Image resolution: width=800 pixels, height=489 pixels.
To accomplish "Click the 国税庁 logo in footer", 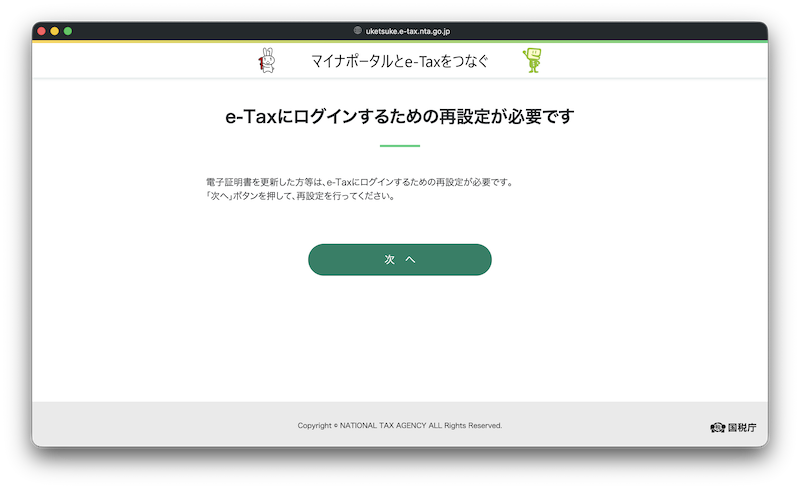I will pyautogui.click(x=733, y=427).
